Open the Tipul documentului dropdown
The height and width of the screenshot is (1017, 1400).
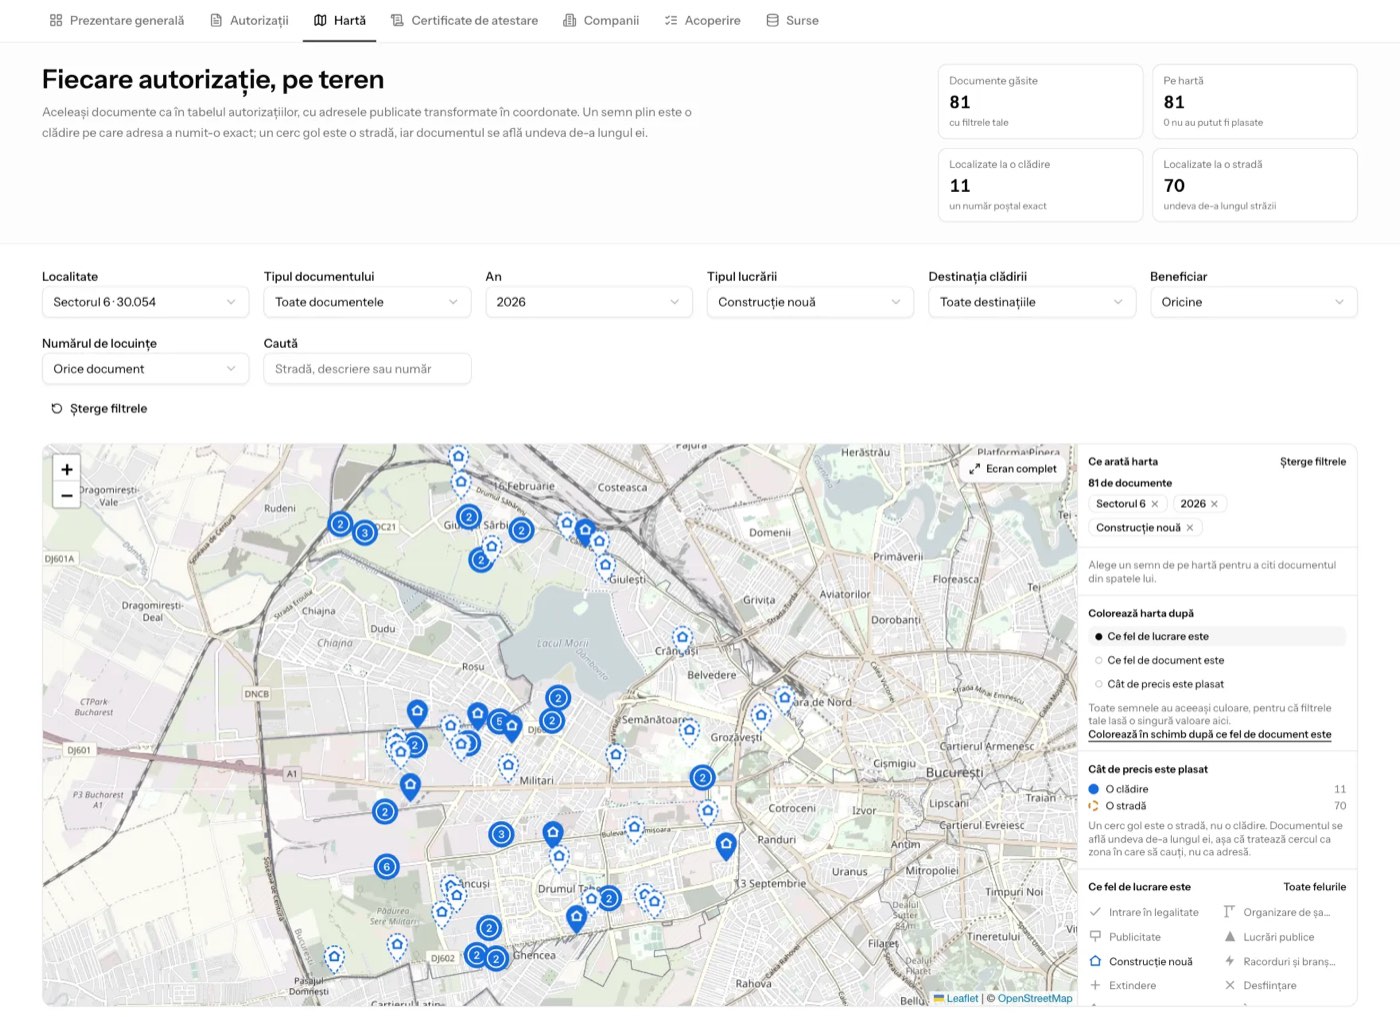tap(367, 302)
